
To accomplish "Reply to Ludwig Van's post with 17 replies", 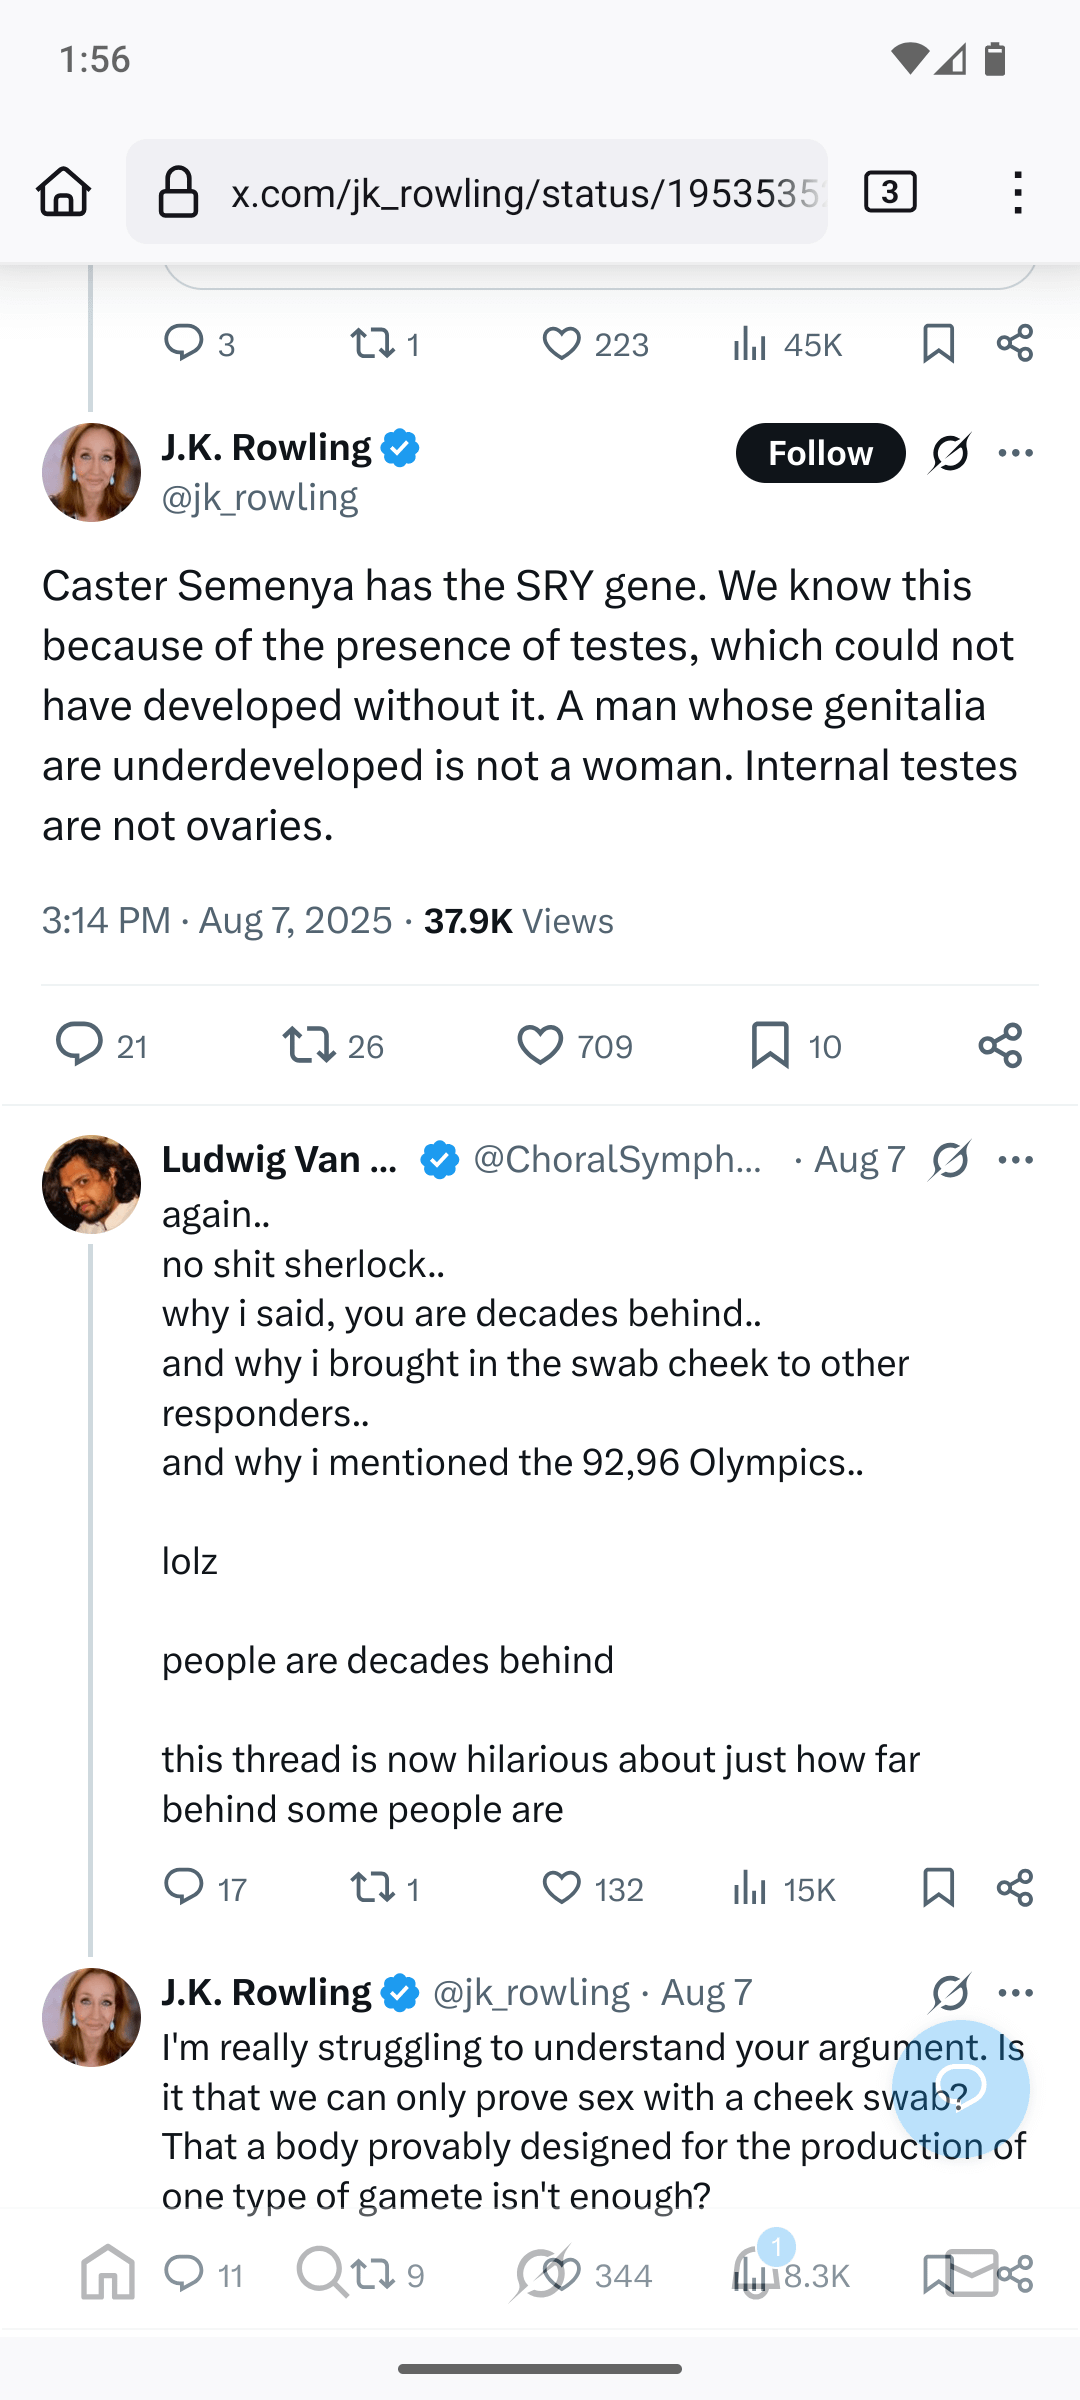I will 184,1888.
